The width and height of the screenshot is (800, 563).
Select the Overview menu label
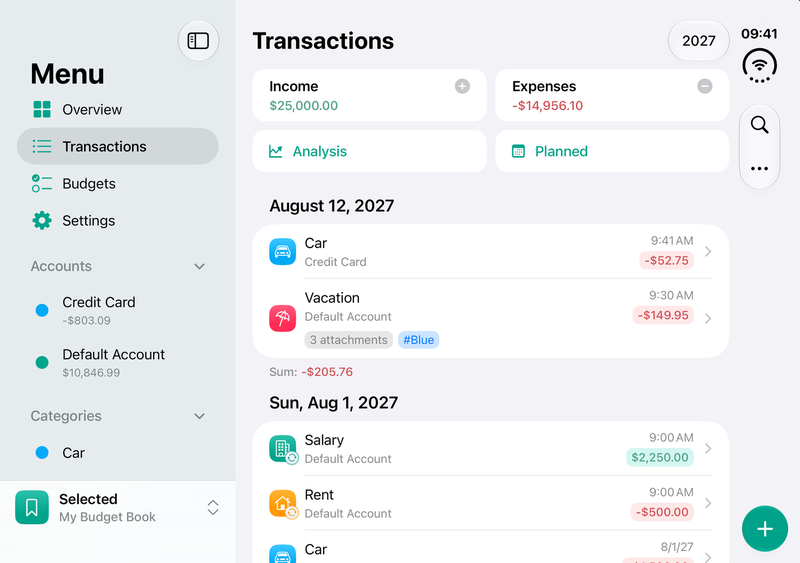pos(92,109)
